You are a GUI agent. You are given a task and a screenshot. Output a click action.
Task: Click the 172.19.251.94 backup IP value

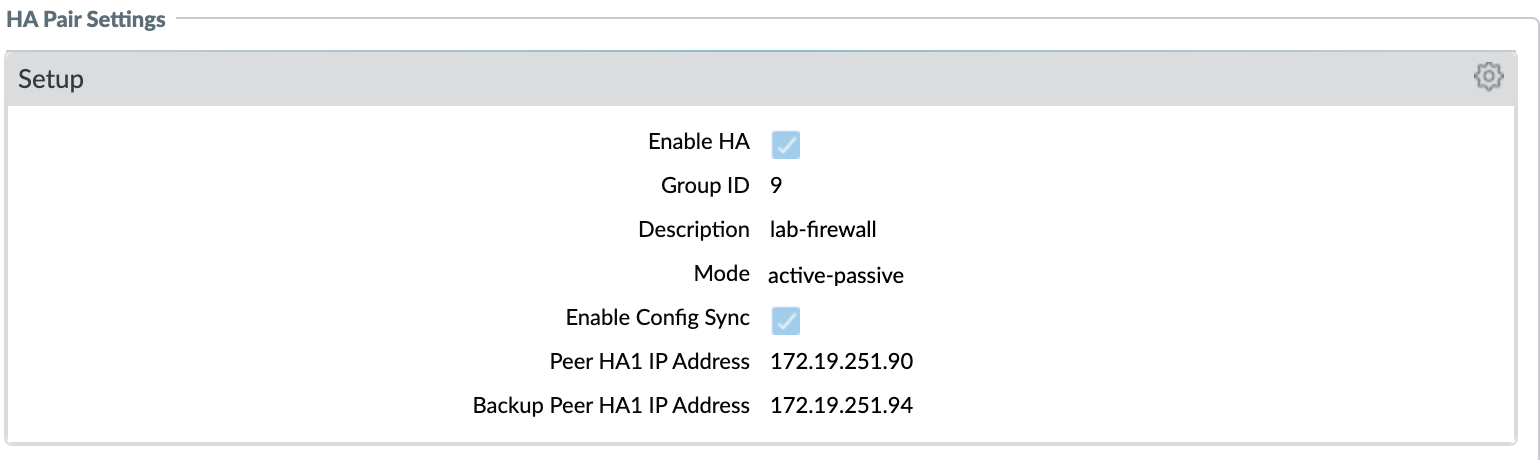[841, 406]
